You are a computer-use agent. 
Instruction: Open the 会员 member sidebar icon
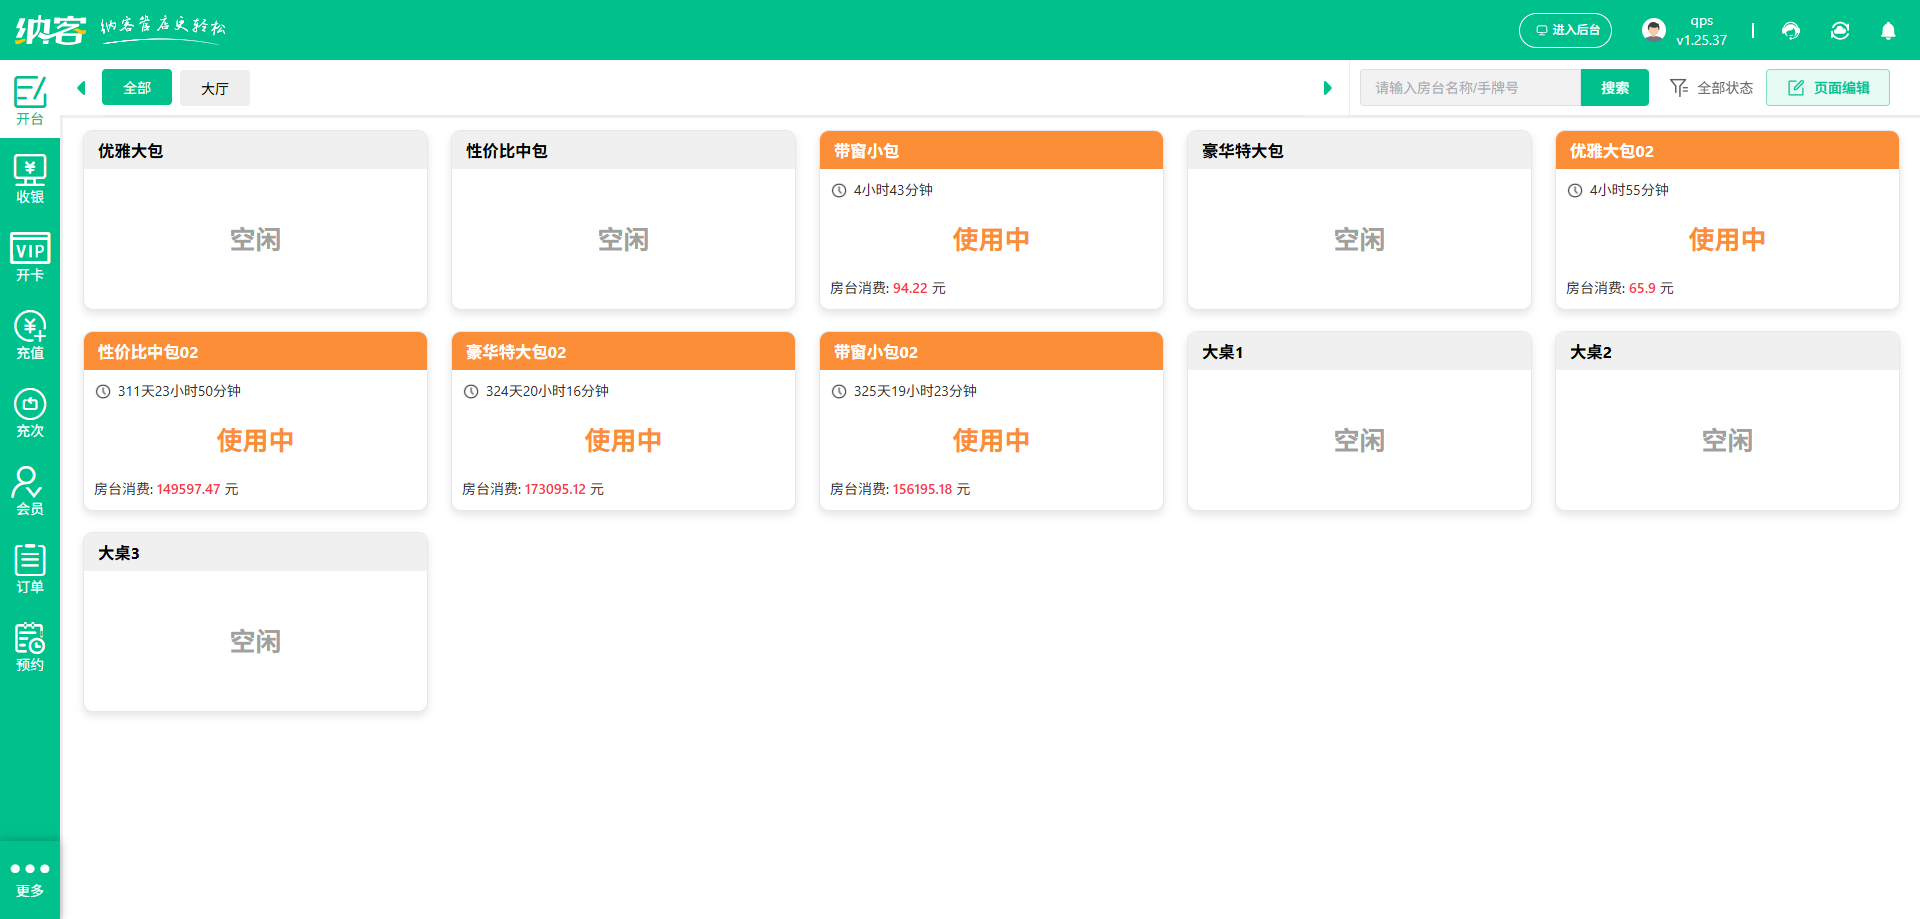pyautogui.click(x=30, y=491)
